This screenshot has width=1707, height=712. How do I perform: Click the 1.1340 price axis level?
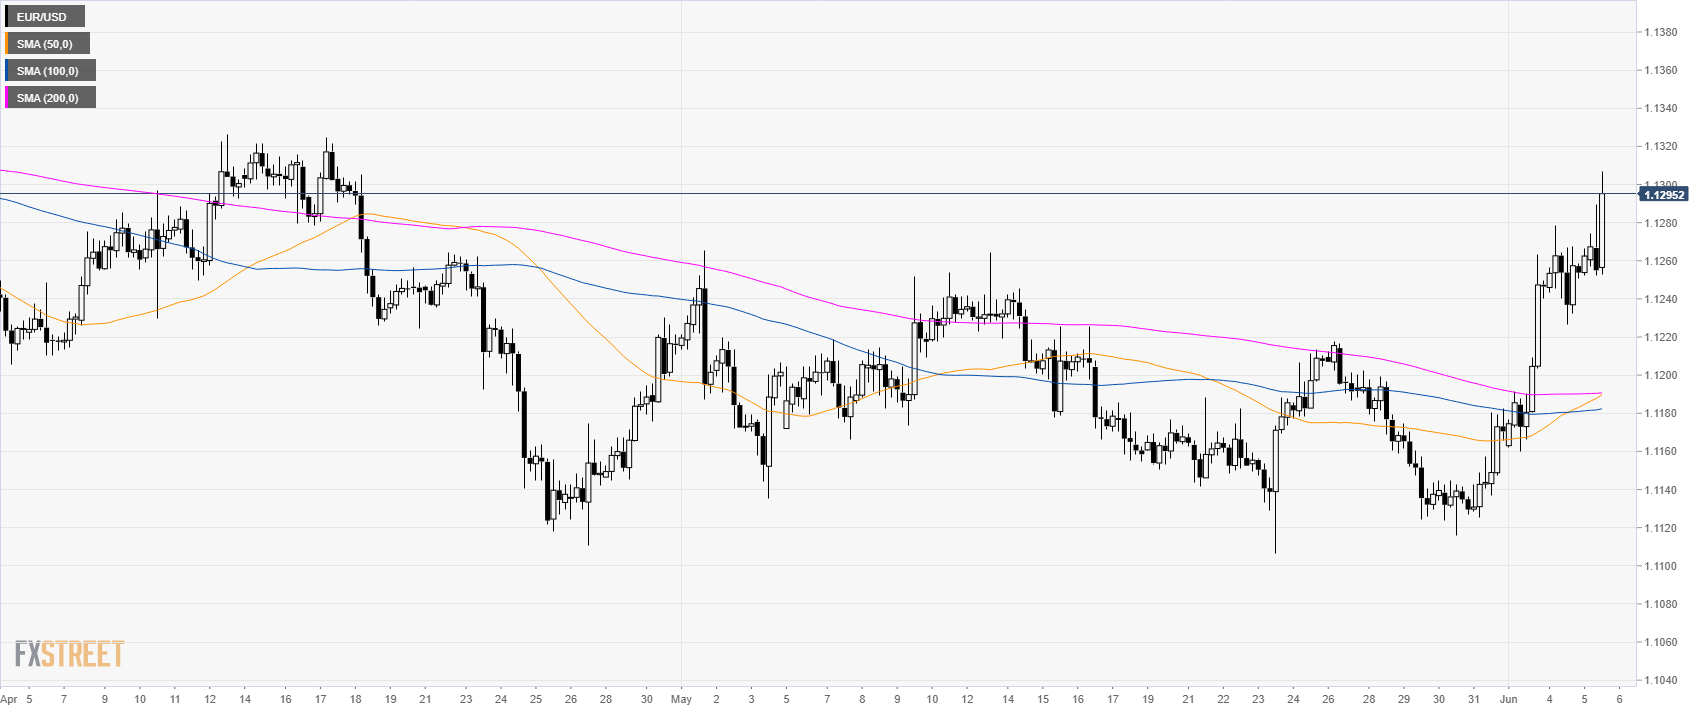pyautogui.click(x=1661, y=109)
